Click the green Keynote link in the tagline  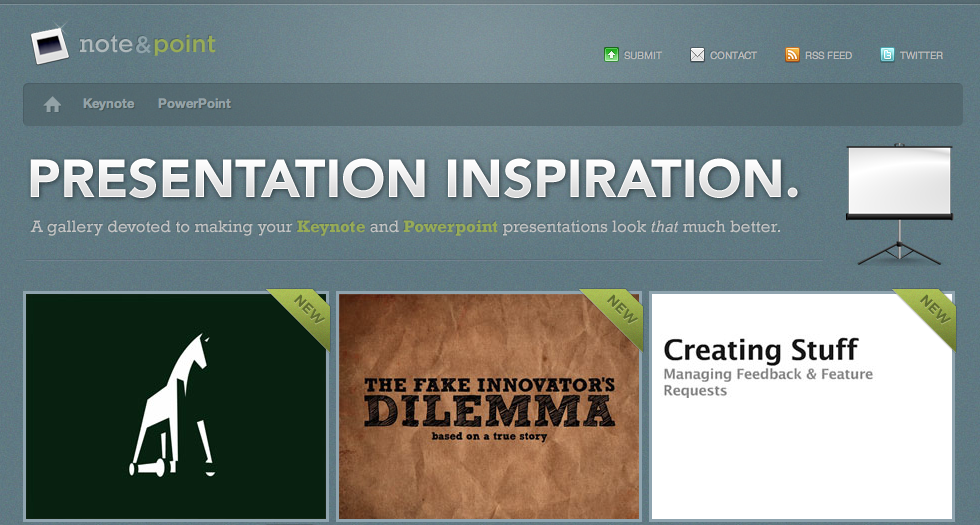point(330,227)
